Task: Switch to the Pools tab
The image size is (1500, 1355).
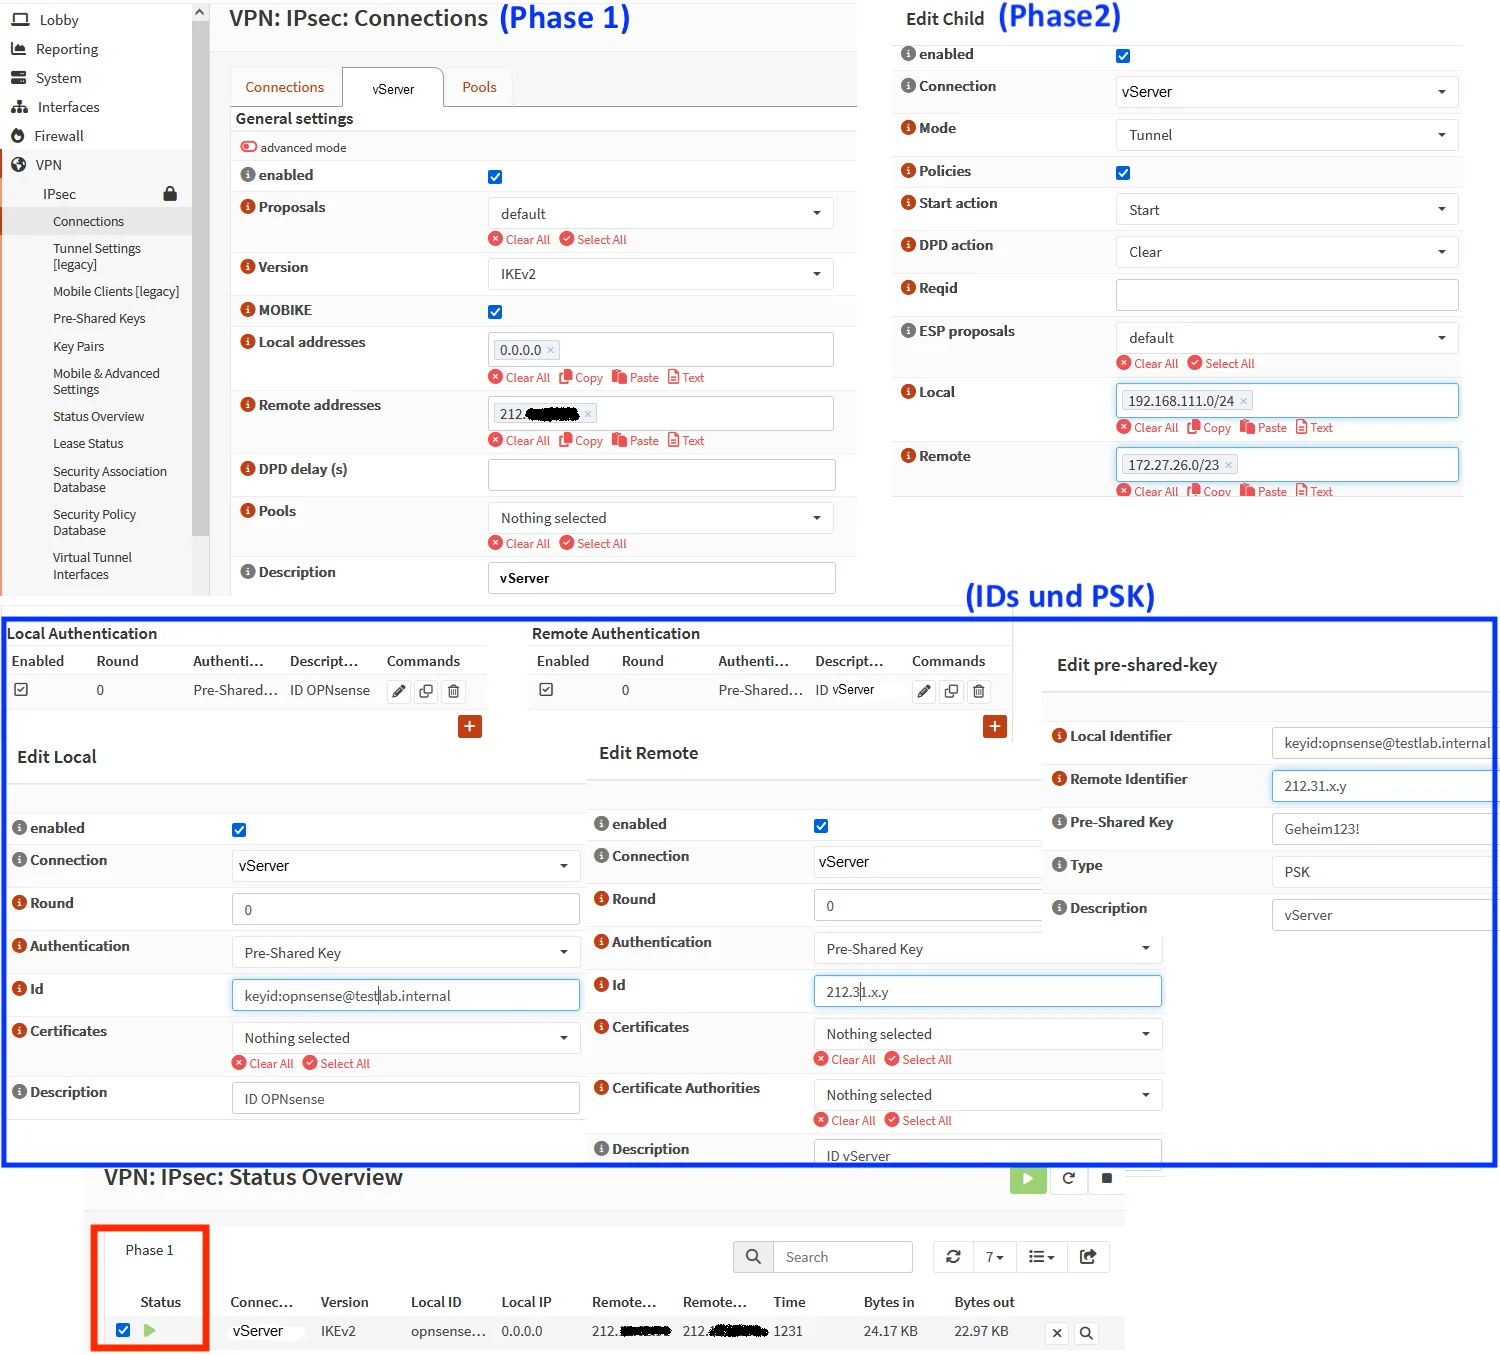Action: click(x=479, y=87)
